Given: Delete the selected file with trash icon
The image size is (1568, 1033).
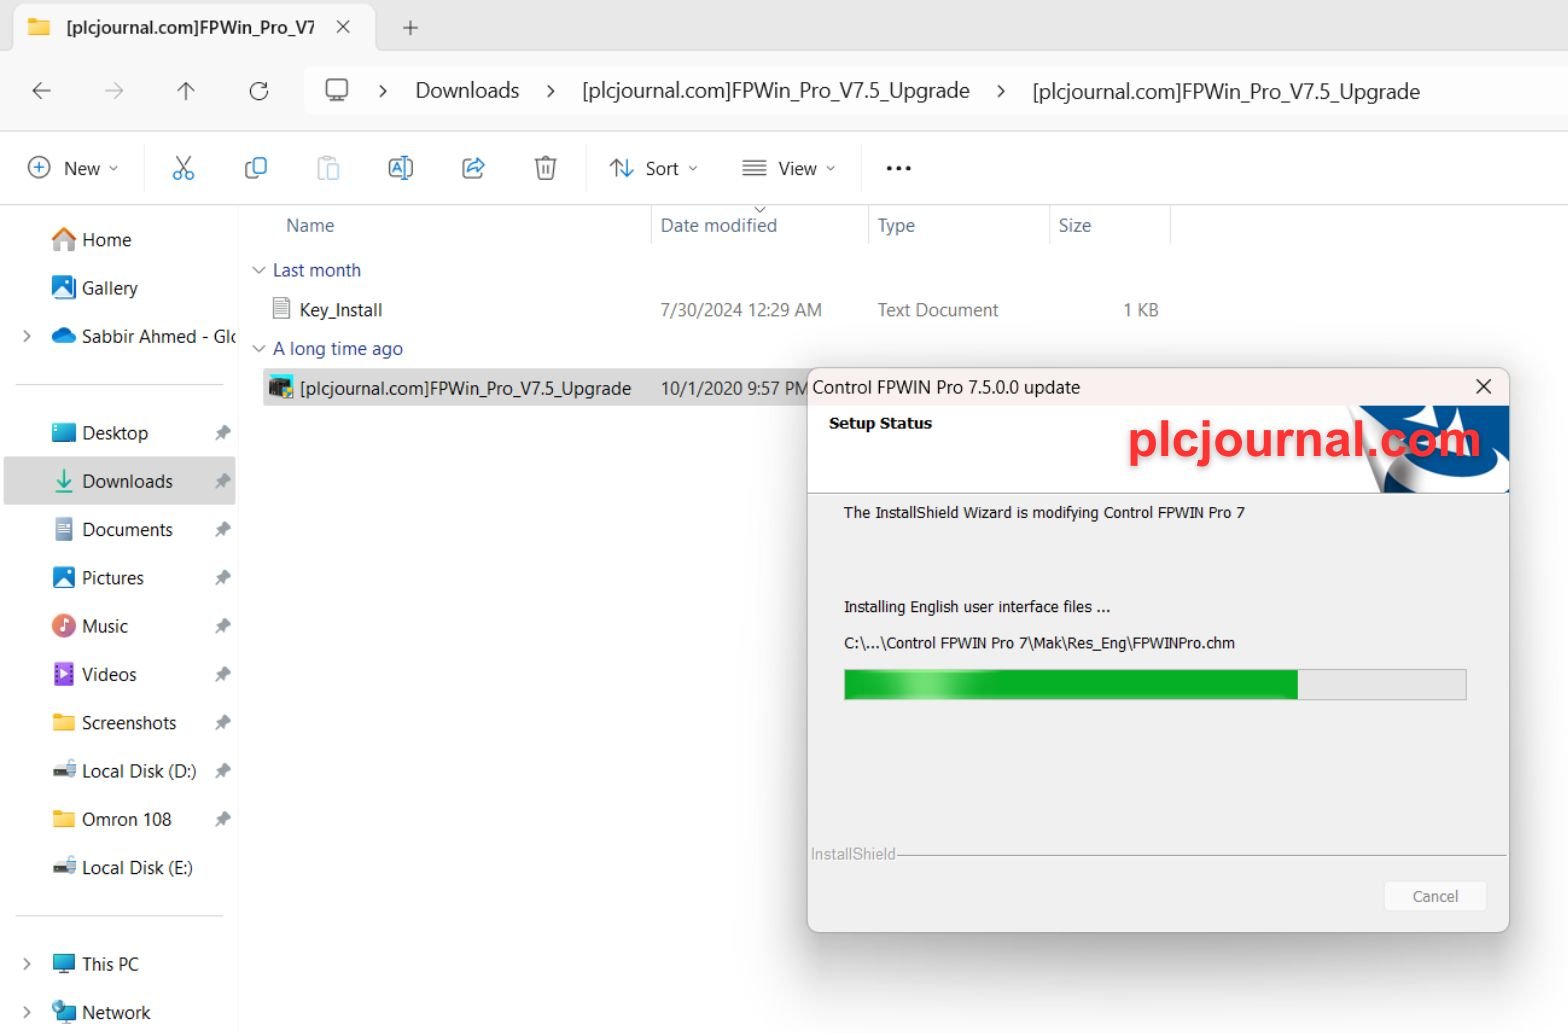Looking at the screenshot, I should click(x=545, y=168).
